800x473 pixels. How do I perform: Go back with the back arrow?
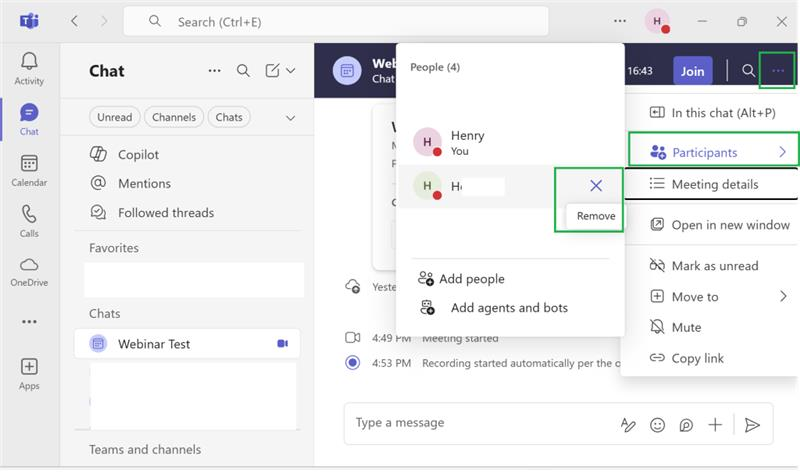pos(74,21)
